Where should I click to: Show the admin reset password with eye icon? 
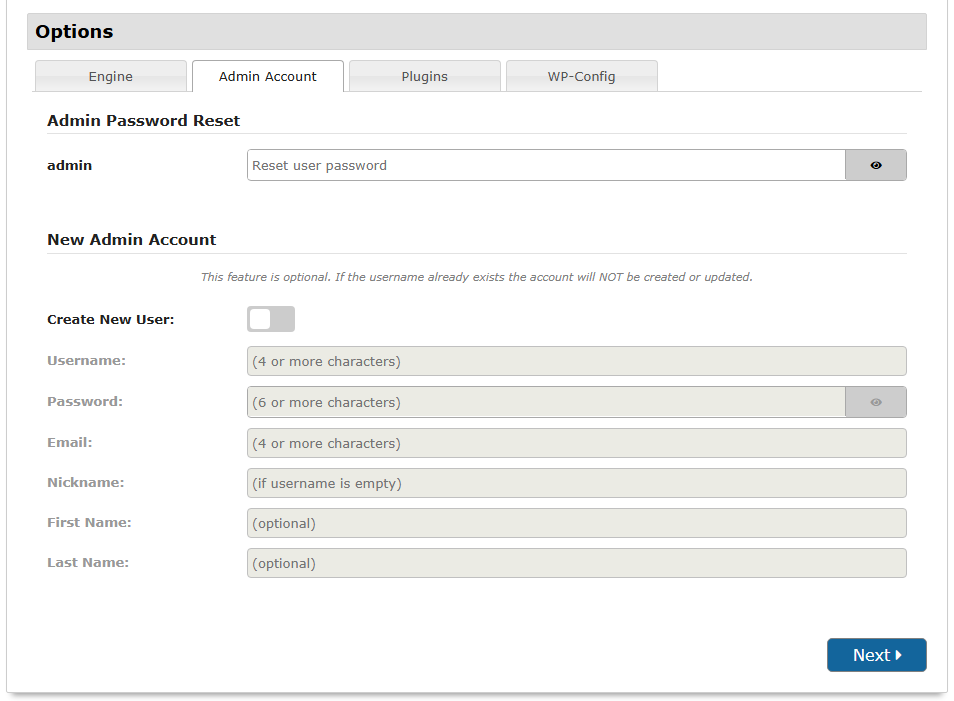pyautogui.click(x=876, y=165)
